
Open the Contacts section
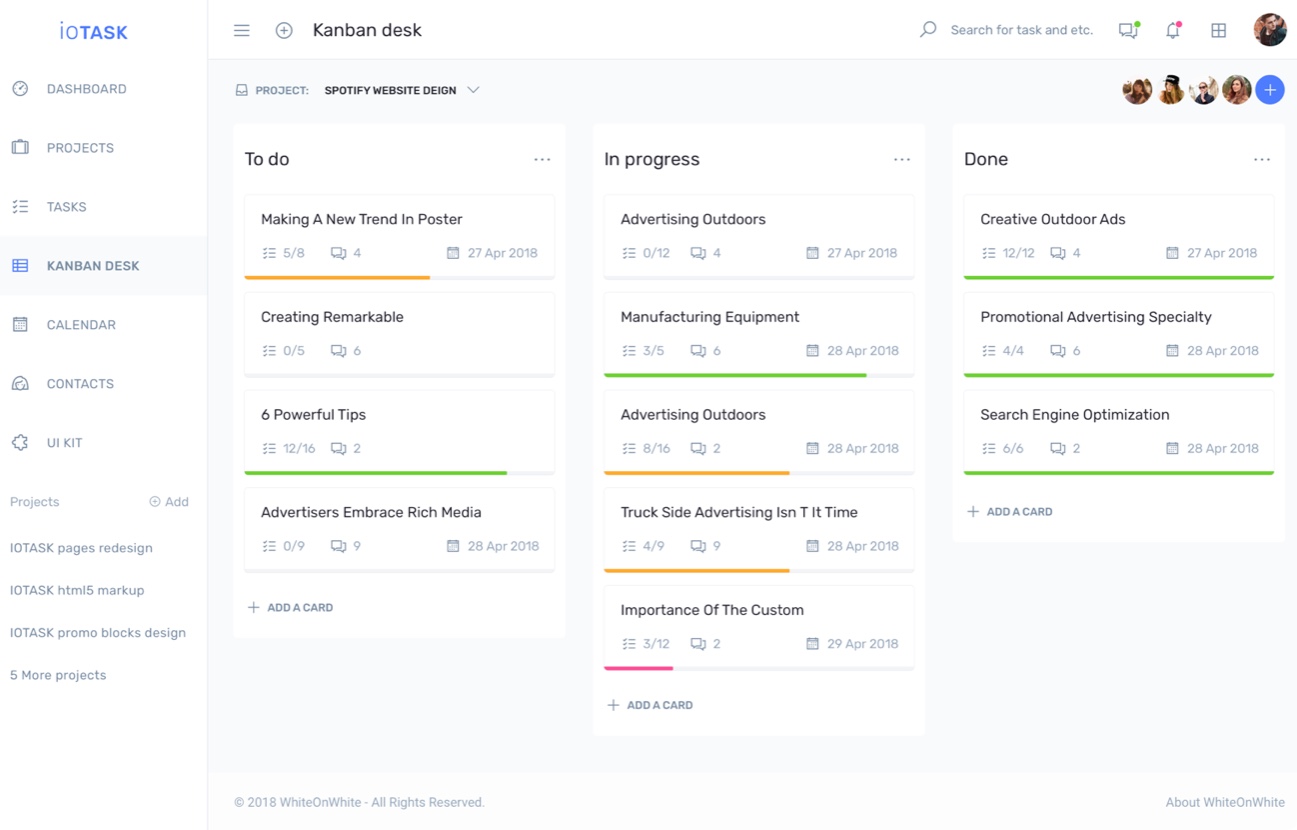point(79,383)
